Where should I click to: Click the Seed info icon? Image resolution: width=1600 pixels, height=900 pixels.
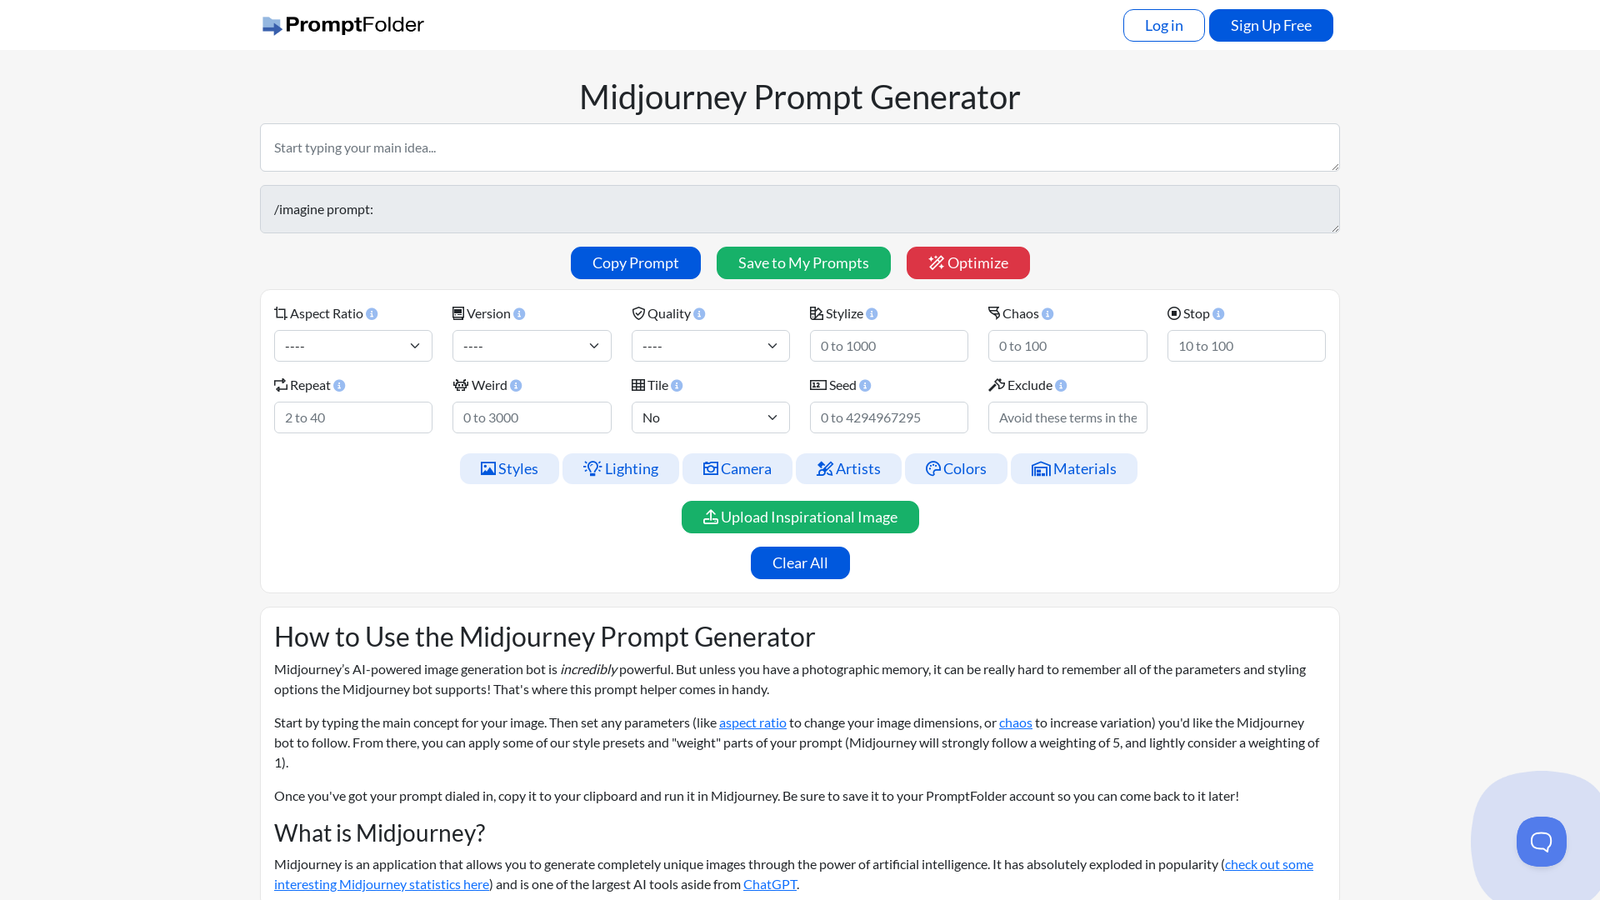pyautogui.click(x=865, y=386)
